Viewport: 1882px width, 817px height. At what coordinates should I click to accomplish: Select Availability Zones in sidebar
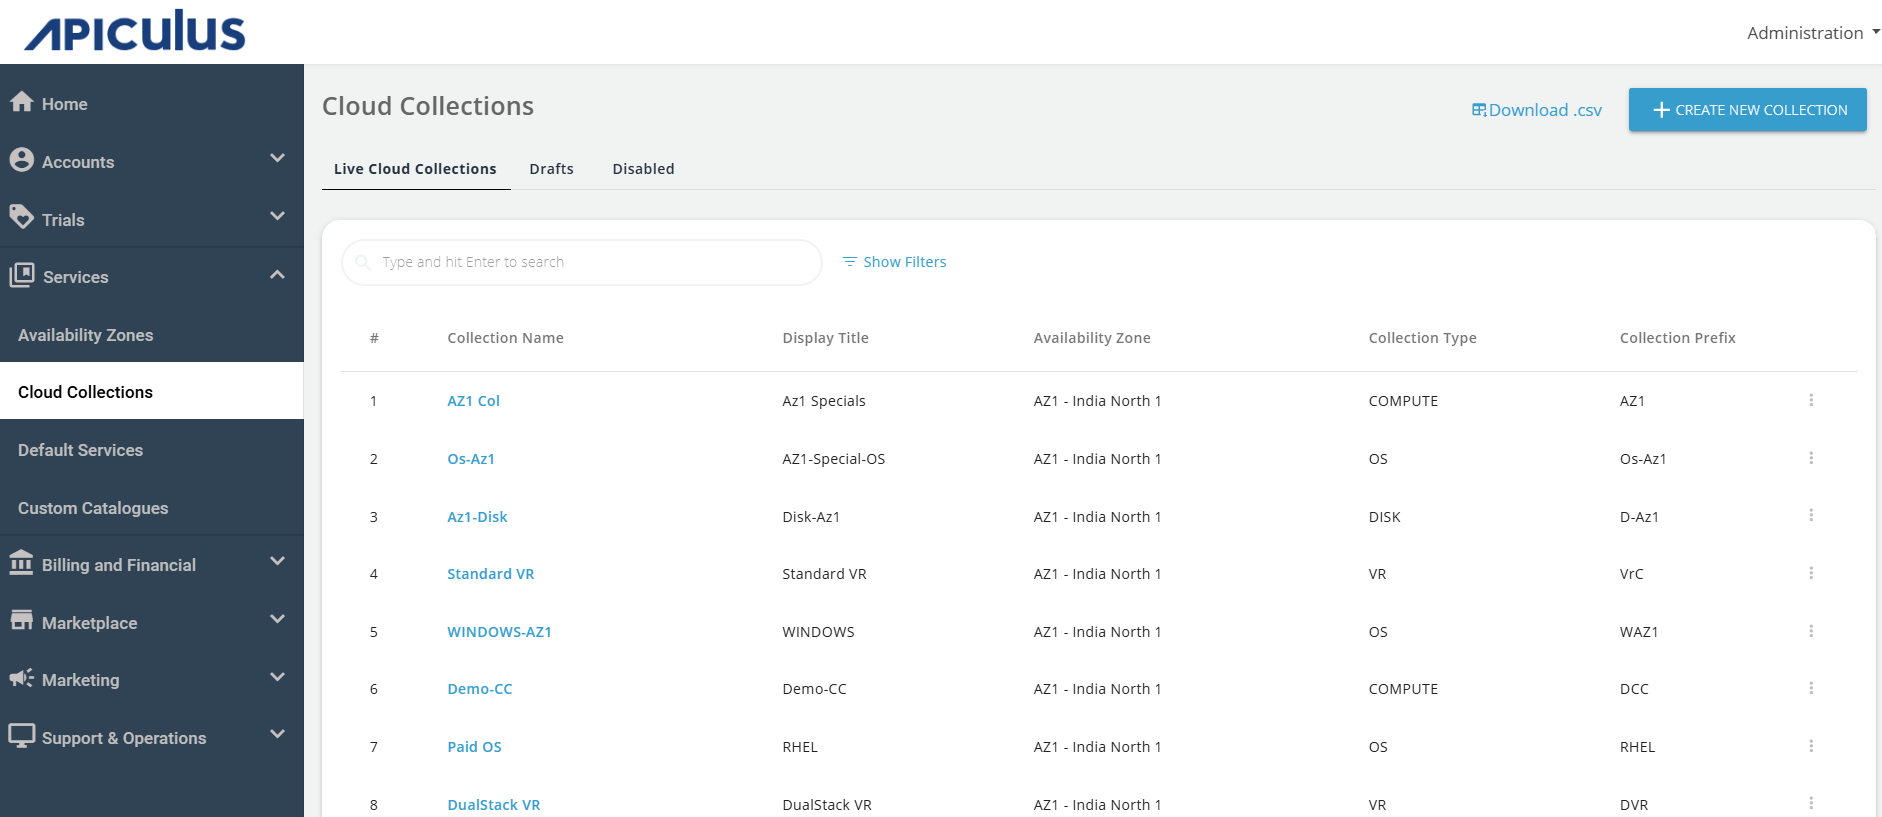(86, 335)
